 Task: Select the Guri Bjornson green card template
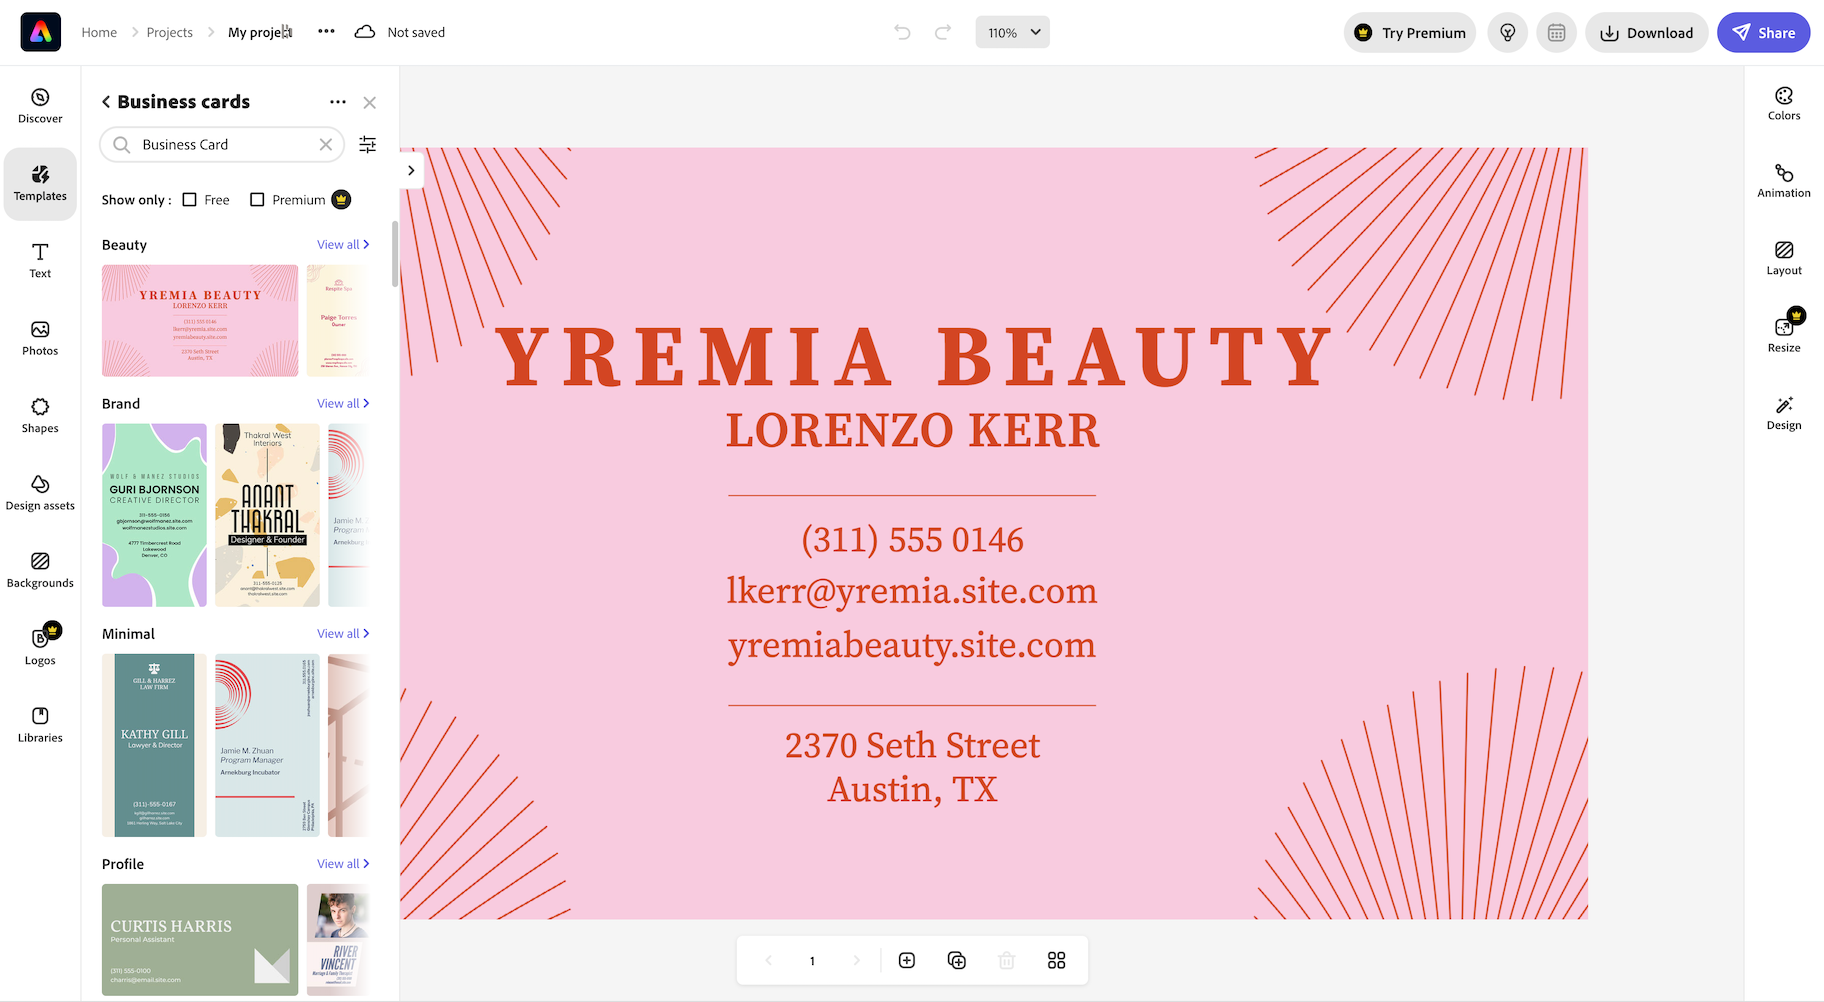tap(154, 515)
